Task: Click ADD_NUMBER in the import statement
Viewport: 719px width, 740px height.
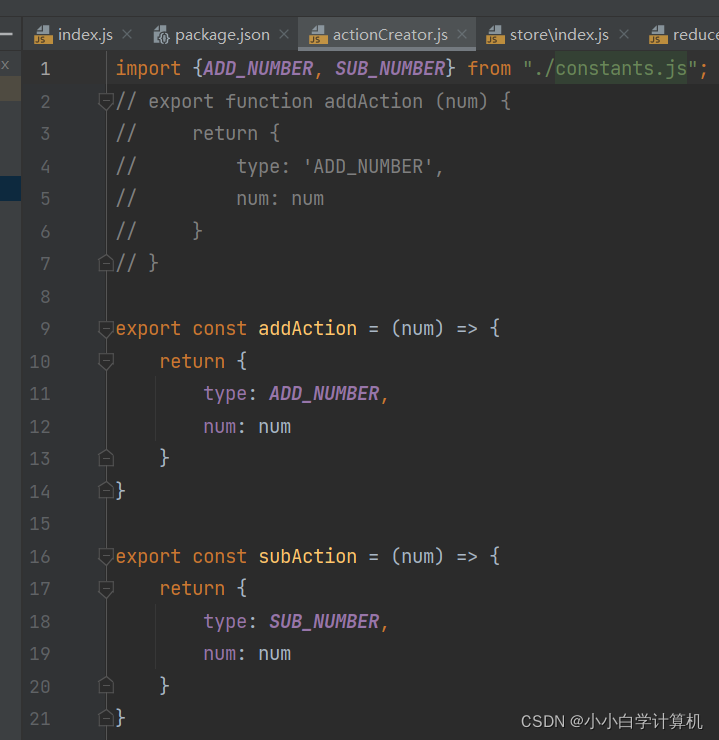Action: [x=258, y=69]
